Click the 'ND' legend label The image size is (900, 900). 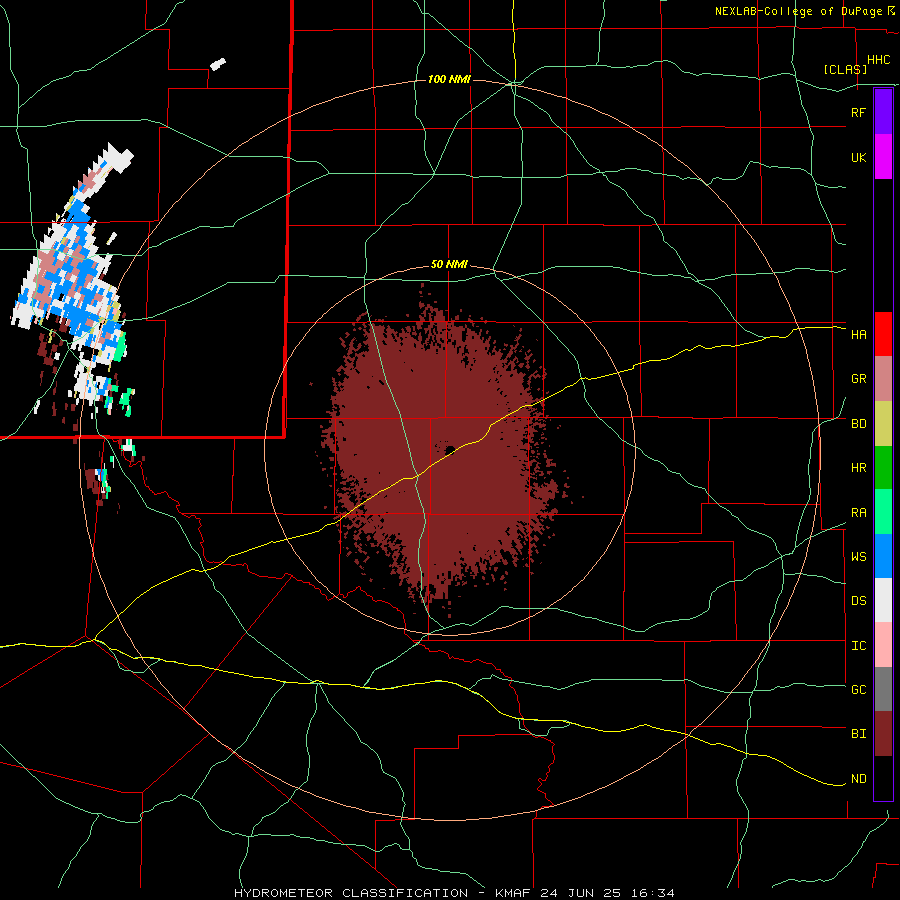coord(858,779)
